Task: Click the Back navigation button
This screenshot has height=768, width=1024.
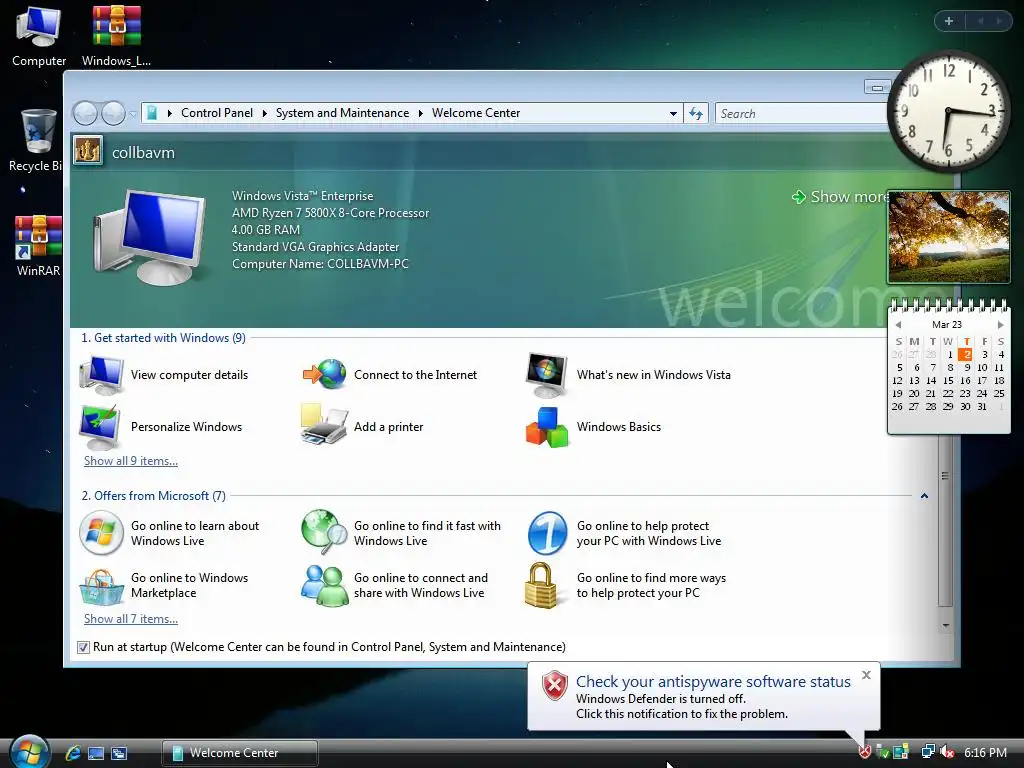Action: [85, 114]
